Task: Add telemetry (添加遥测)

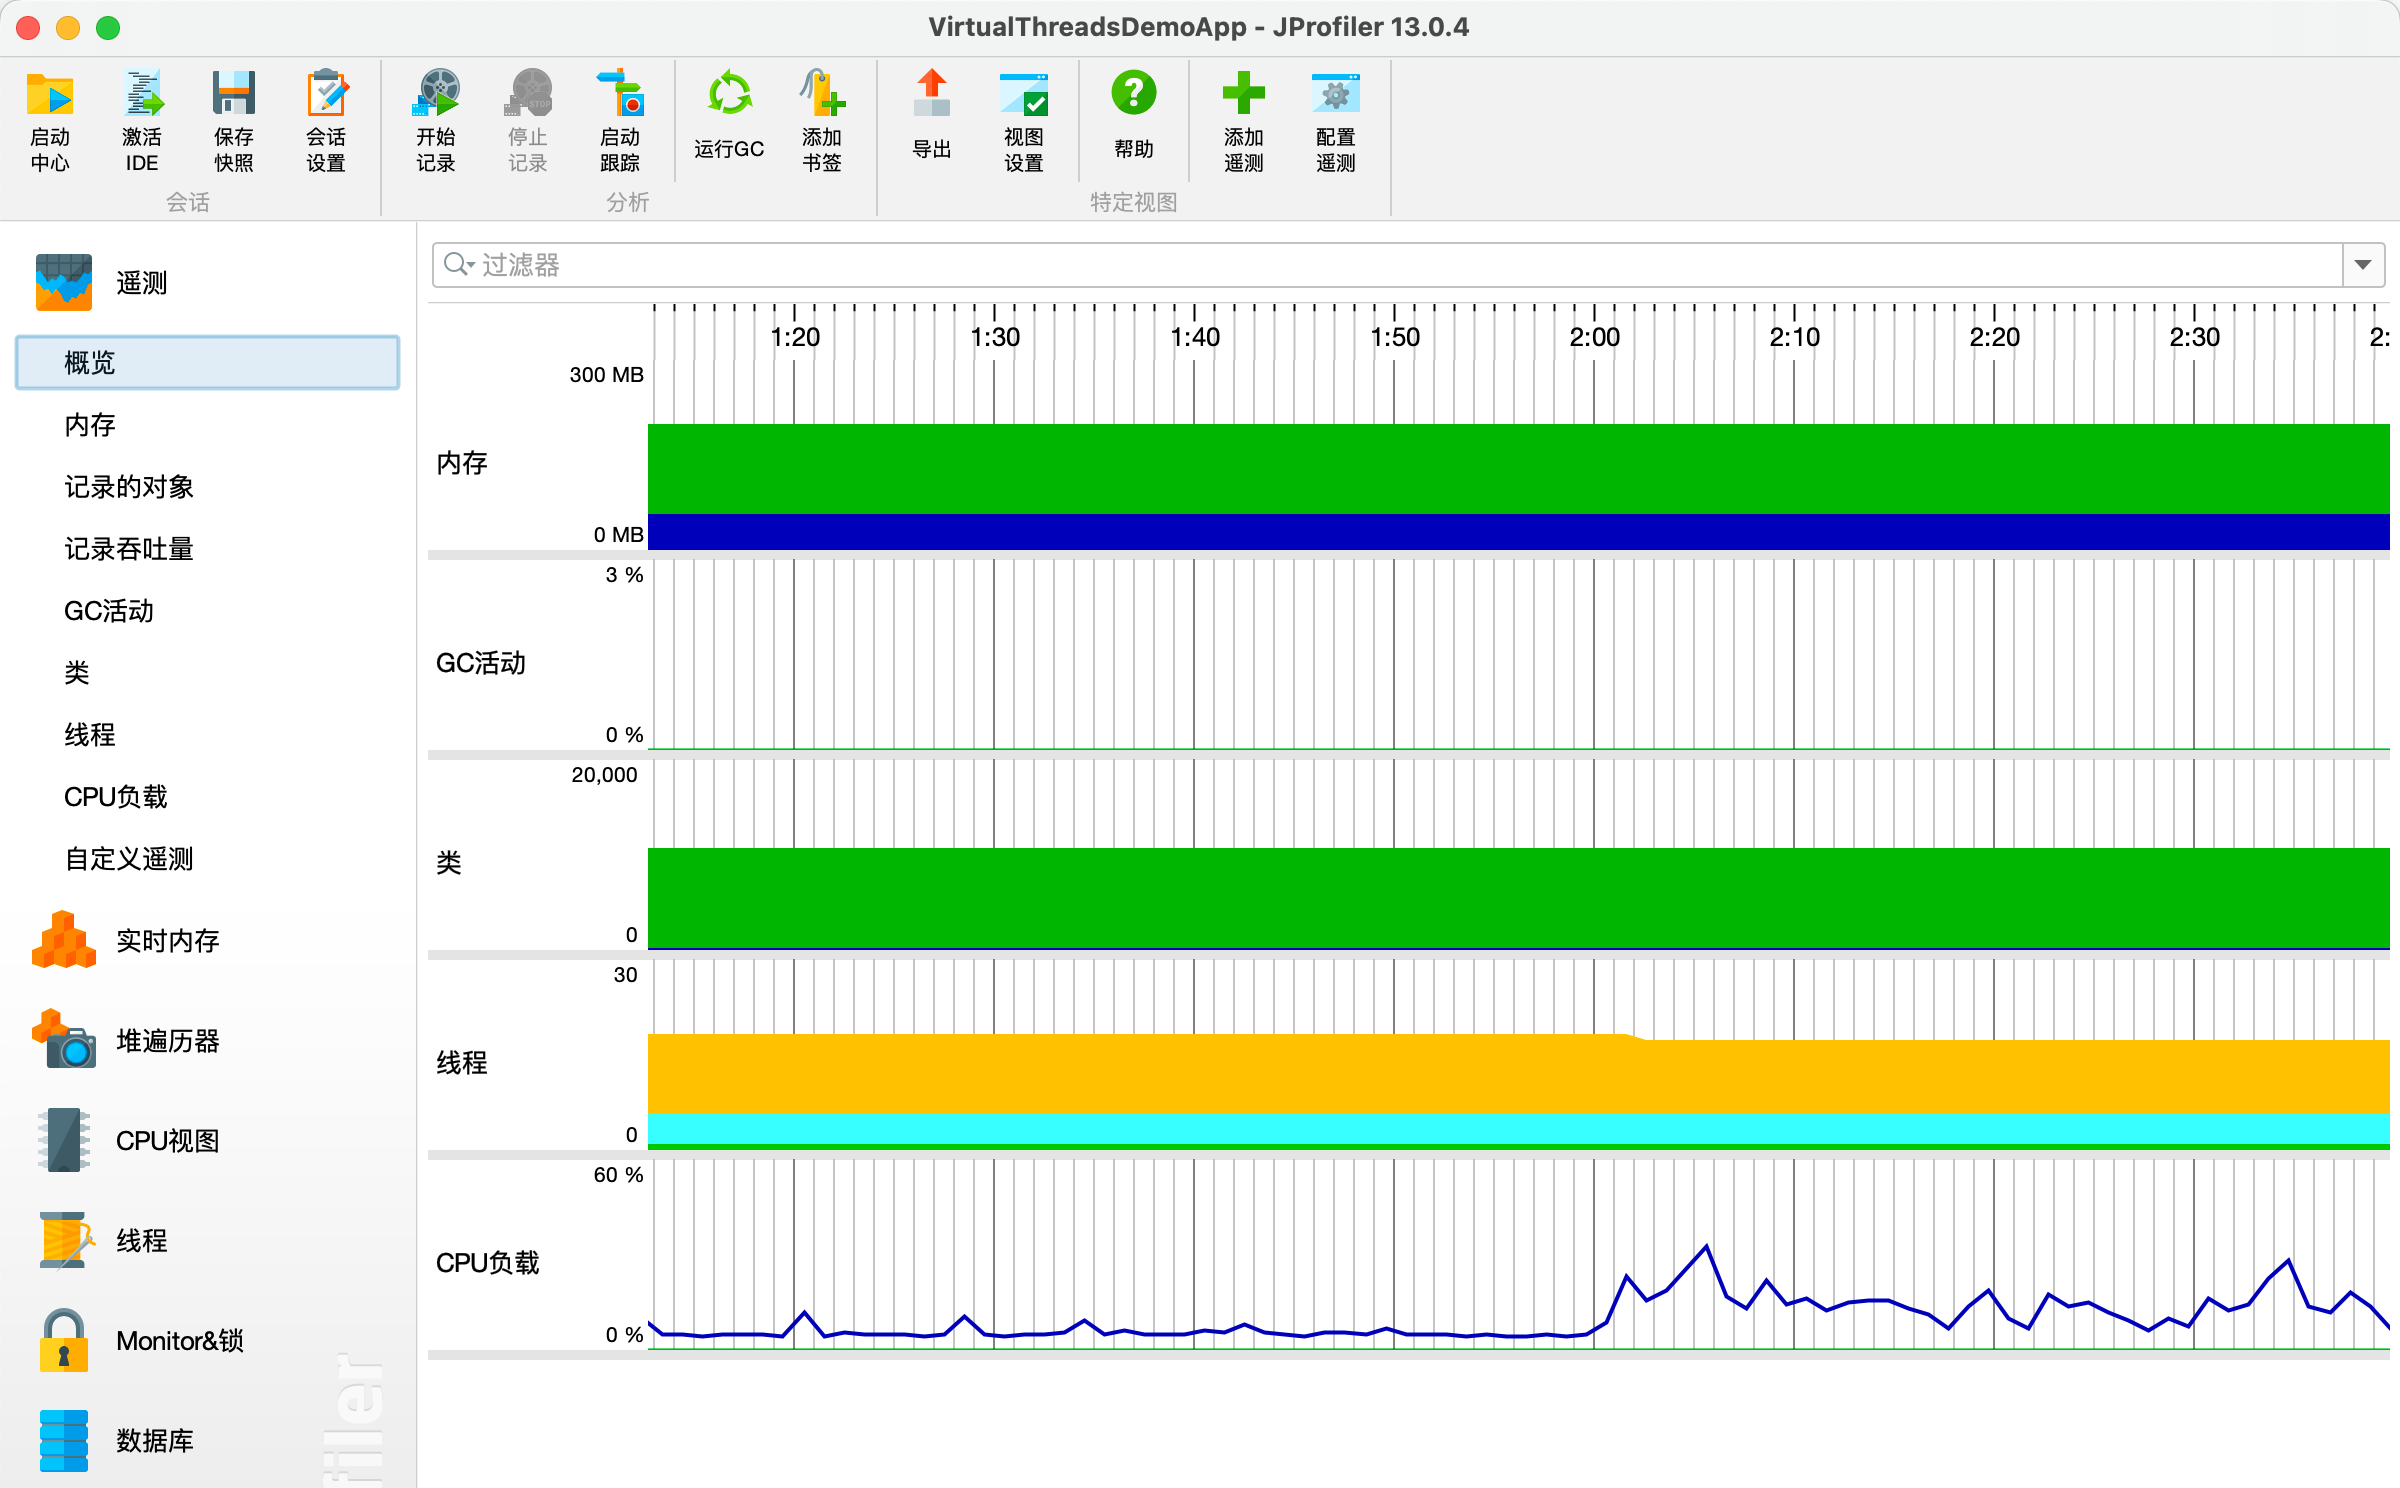Action: (1244, 121)
